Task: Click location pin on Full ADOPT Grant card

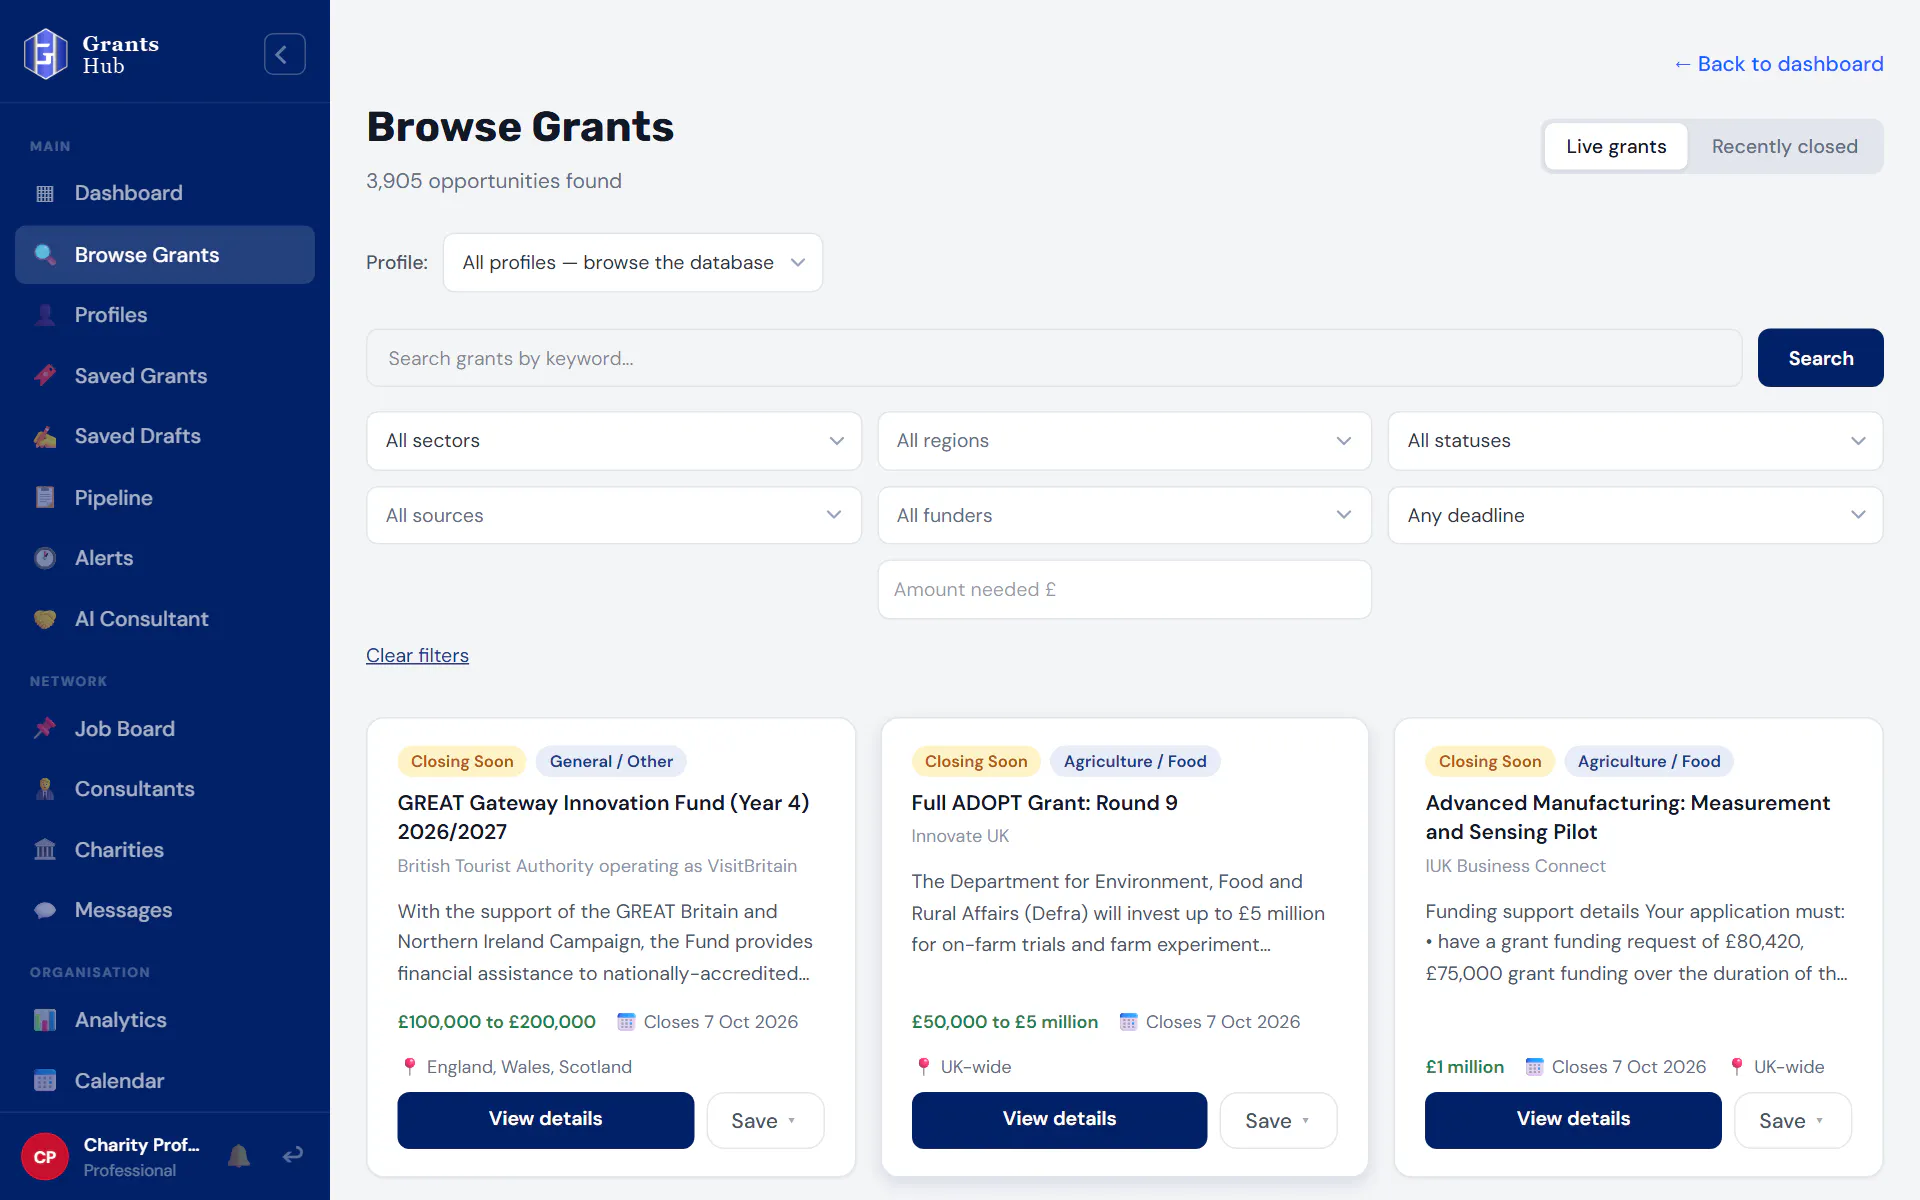Action: click(x=923, y=1067)
